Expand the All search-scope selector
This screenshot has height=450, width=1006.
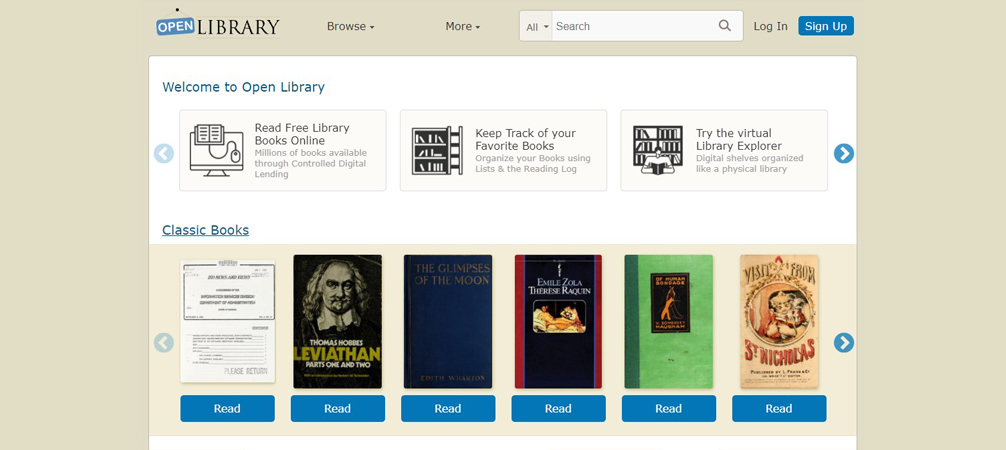click(537, 26)
